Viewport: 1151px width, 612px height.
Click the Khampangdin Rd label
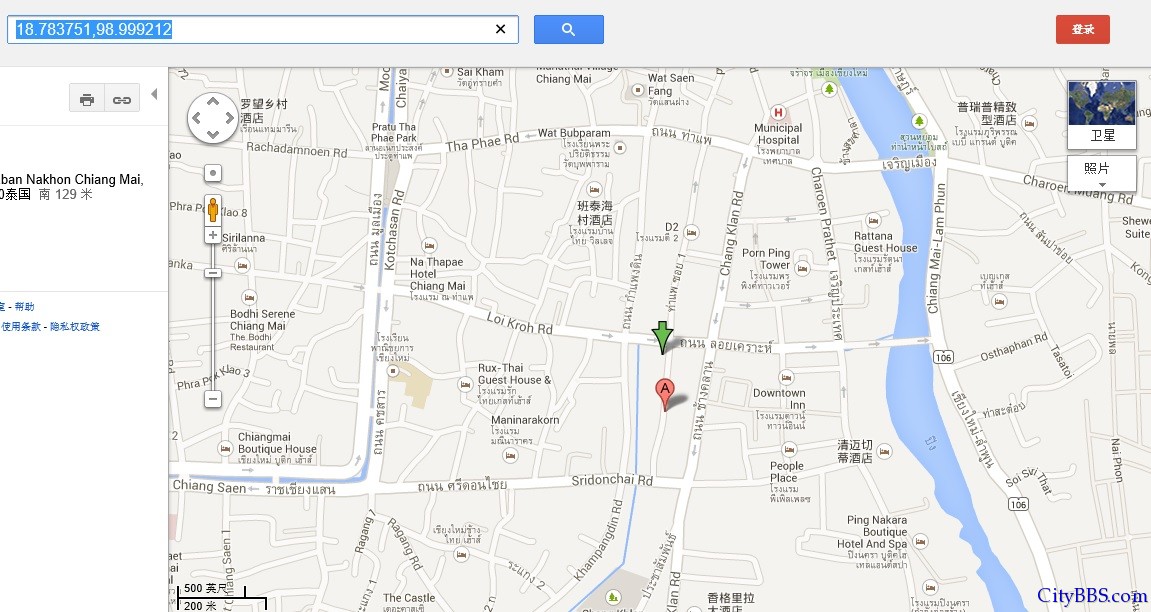[598, 541]
